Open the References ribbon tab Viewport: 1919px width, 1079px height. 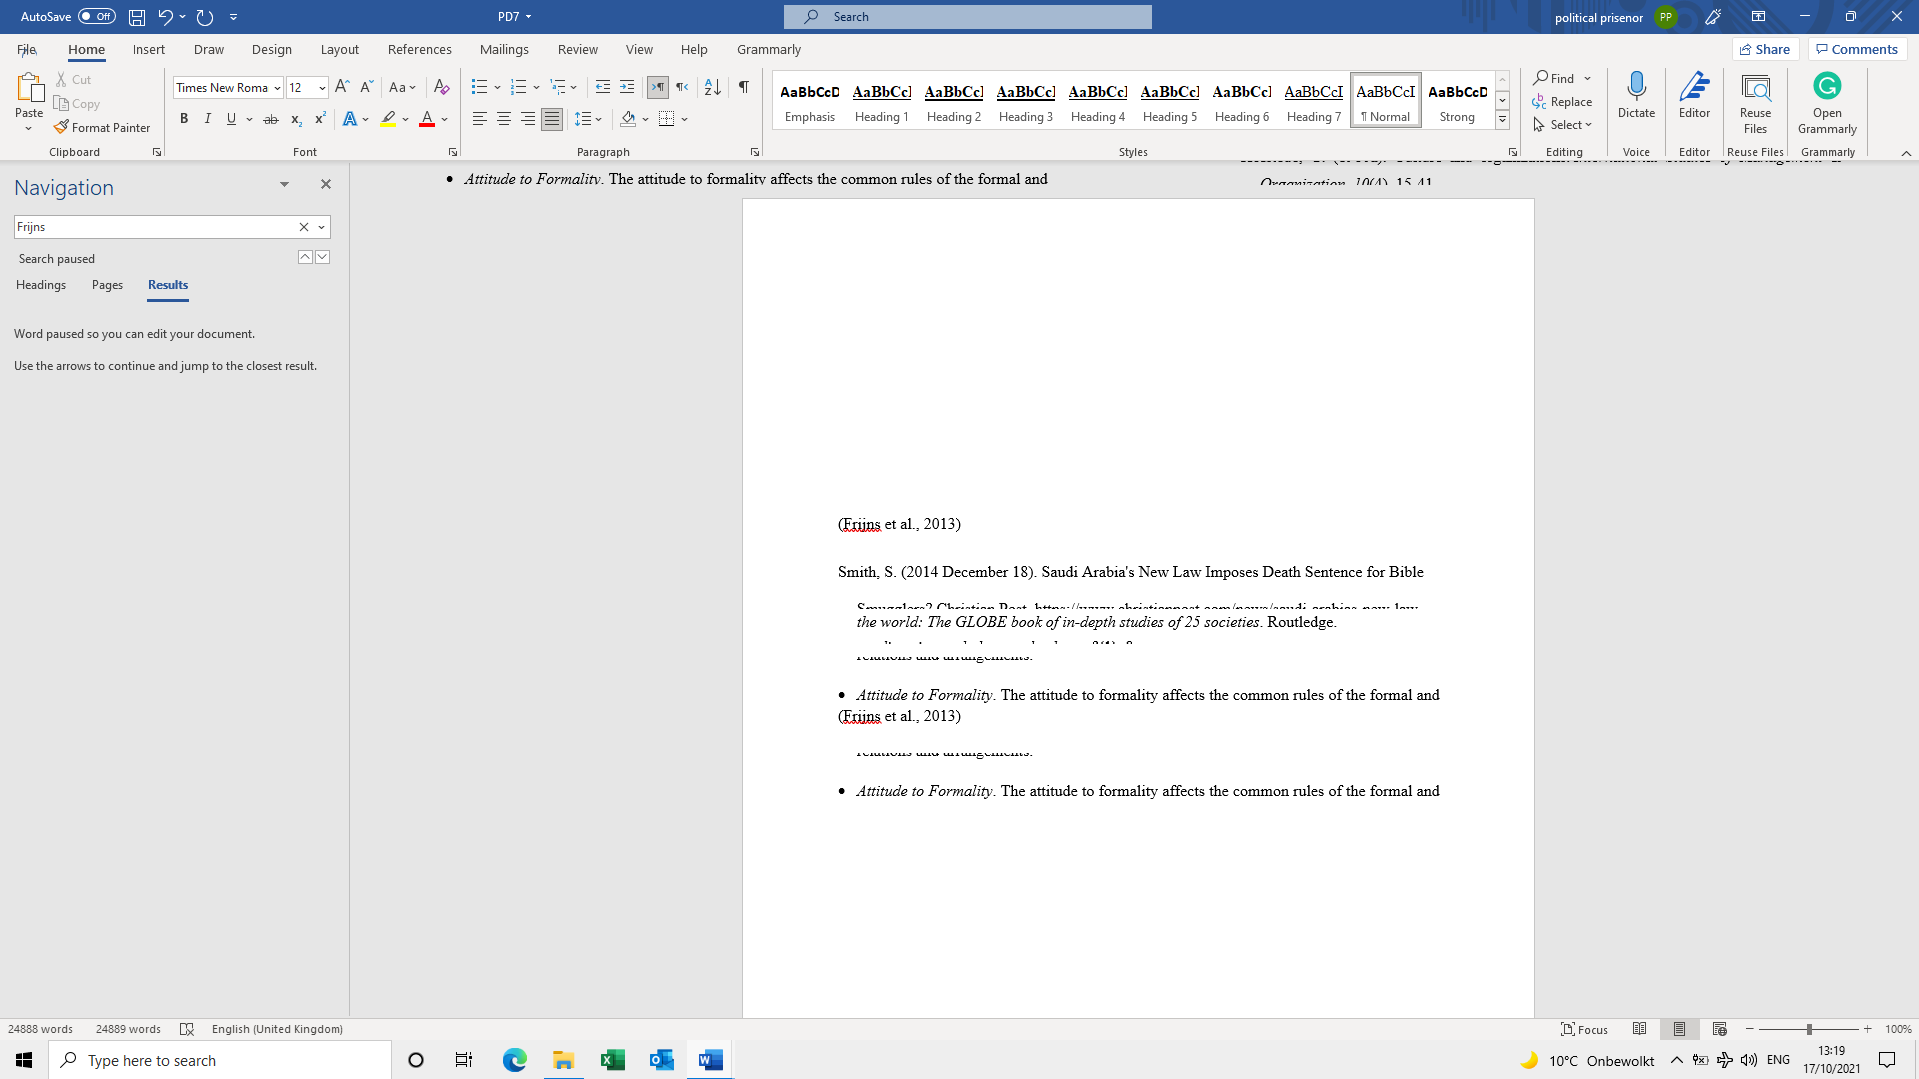click(x=419, y=49)
